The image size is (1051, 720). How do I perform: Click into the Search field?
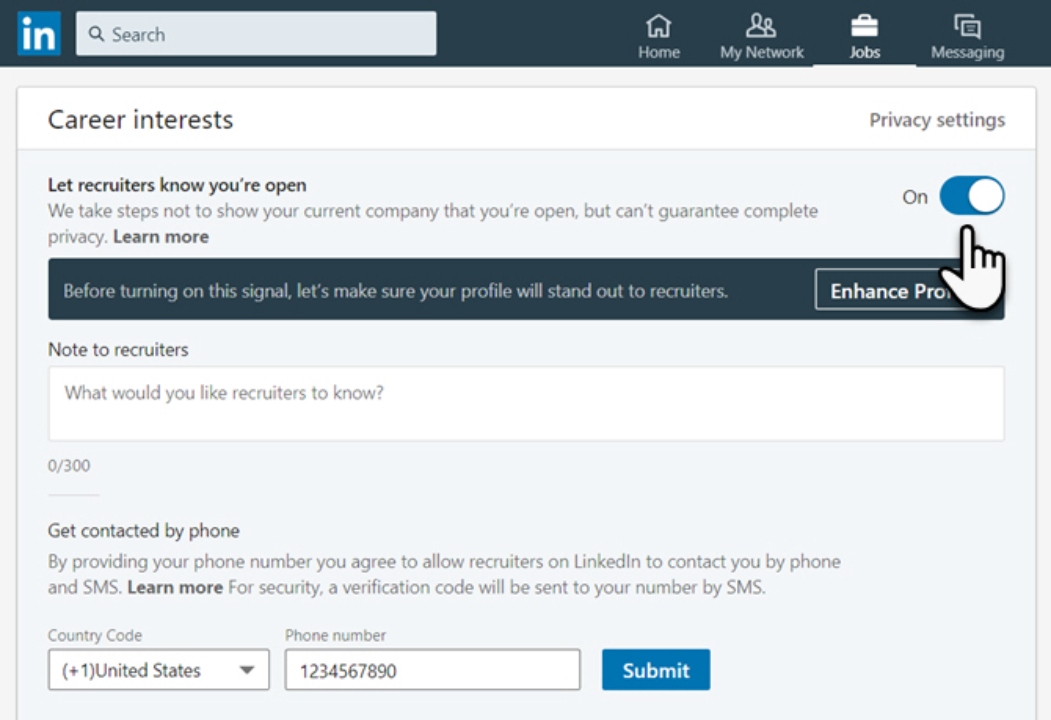256,34
